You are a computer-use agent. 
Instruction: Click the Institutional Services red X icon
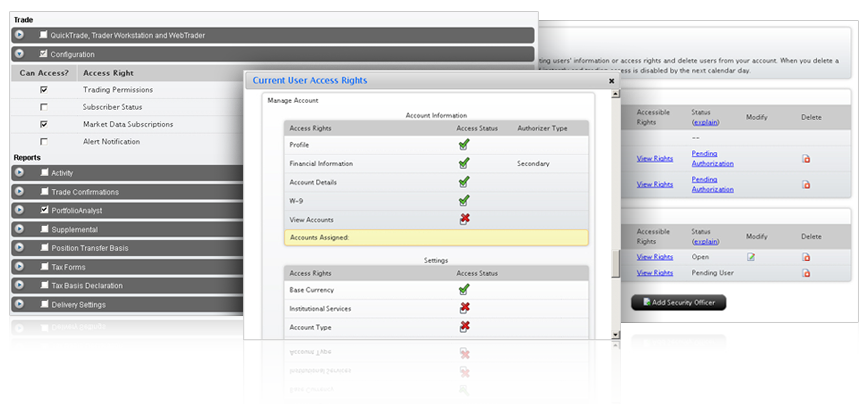click(x=464, y=308)
